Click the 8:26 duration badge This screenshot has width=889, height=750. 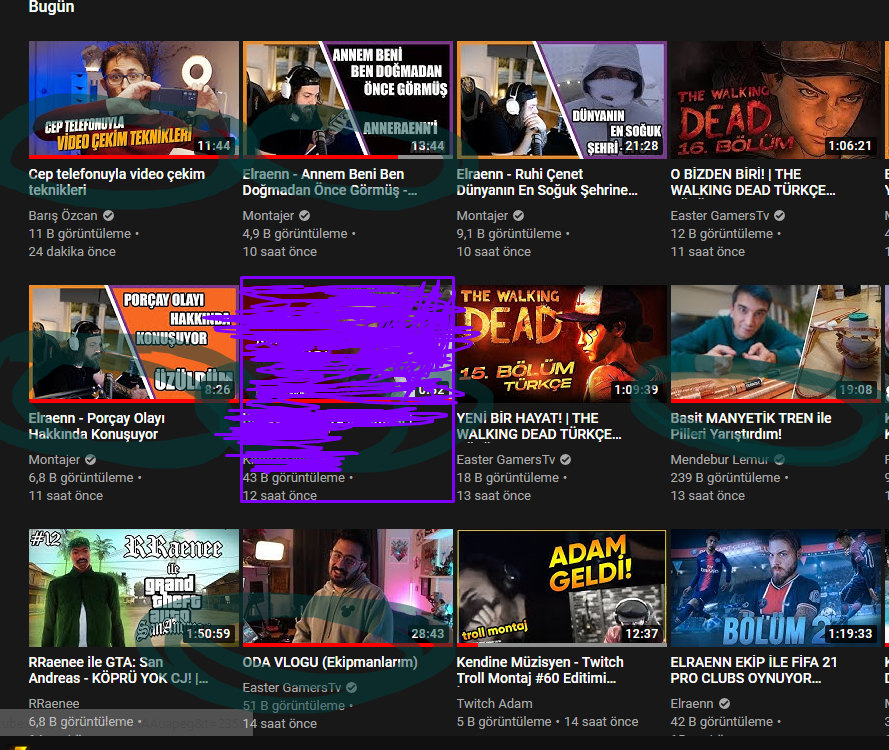click(x=218, y=389)
